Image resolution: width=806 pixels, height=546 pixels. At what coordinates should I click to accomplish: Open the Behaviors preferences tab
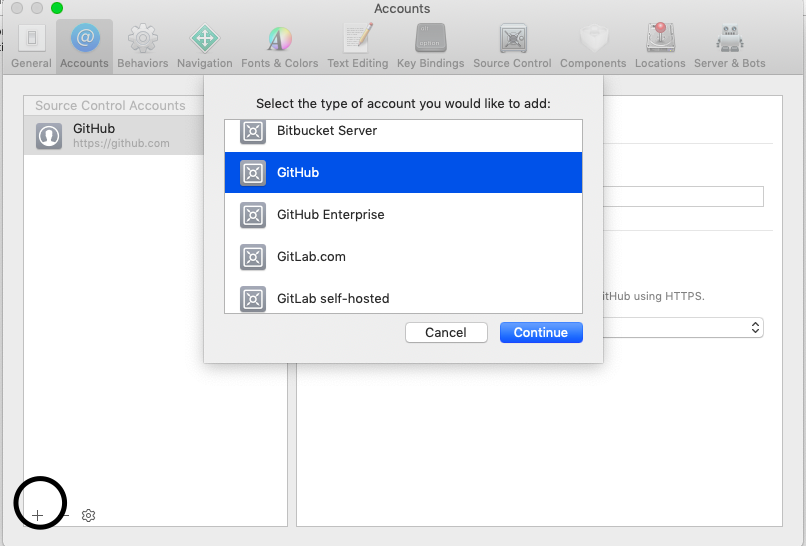tap(142, 46)
